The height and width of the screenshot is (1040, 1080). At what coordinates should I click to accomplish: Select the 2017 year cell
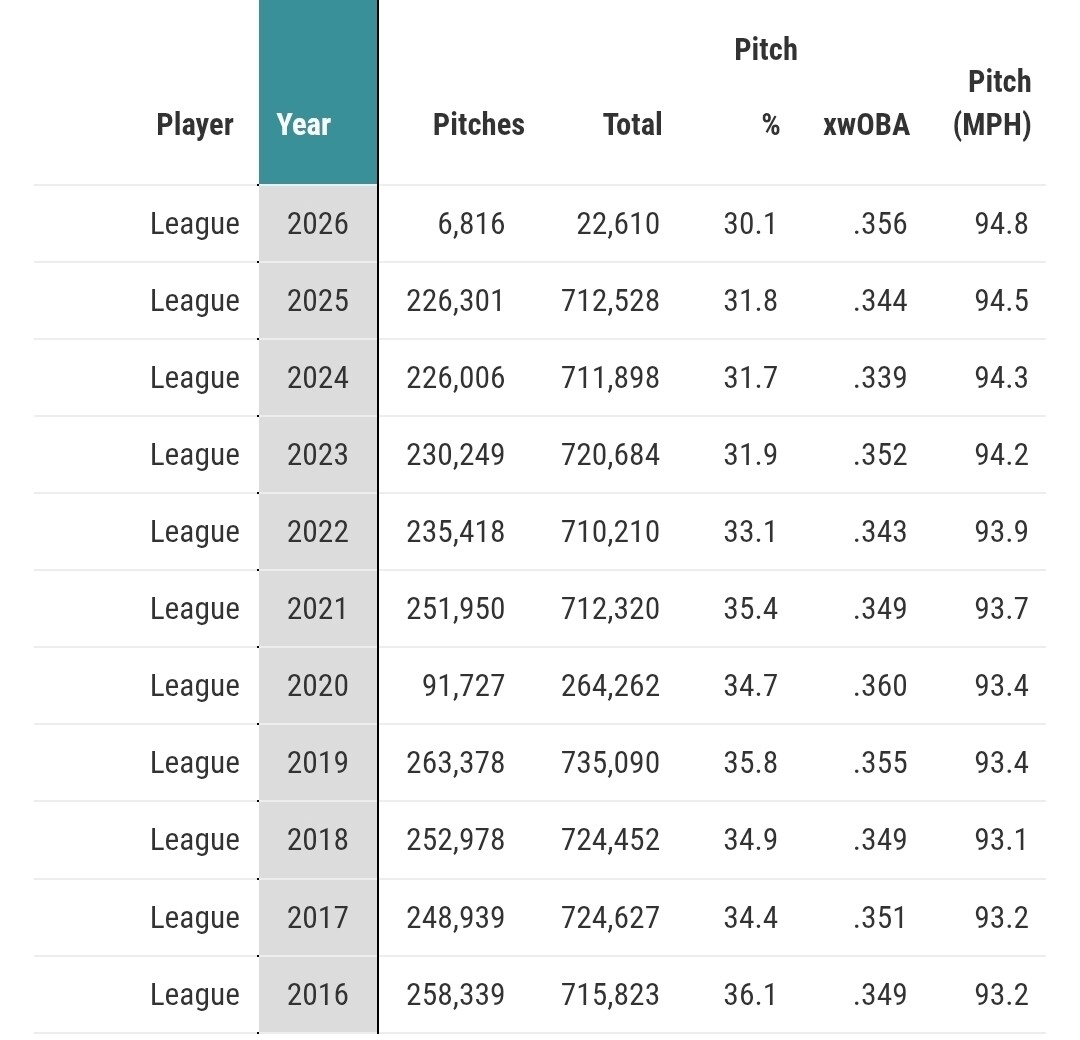pos(317,917)
